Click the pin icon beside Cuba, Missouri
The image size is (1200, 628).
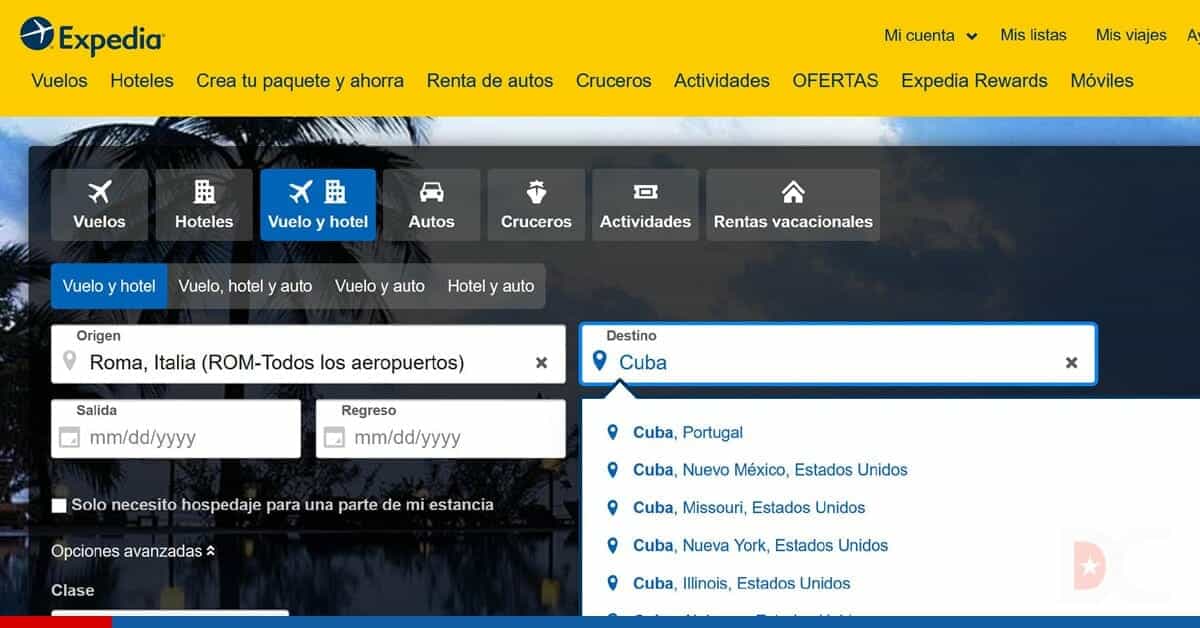613,508
